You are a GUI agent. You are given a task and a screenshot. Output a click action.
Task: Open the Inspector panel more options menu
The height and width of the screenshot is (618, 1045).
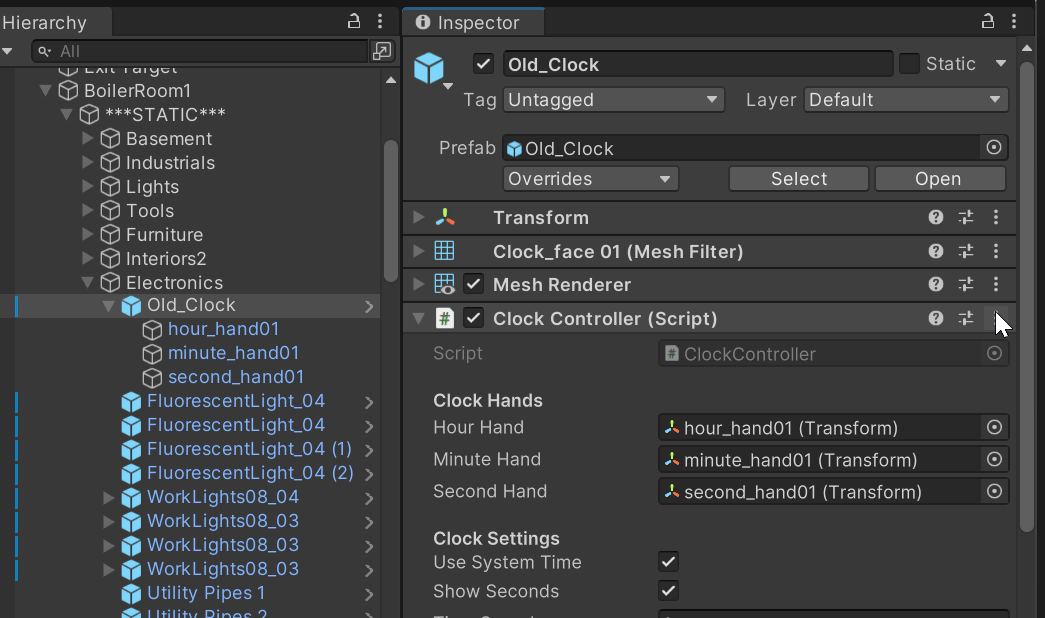(x=1014, y=21)
